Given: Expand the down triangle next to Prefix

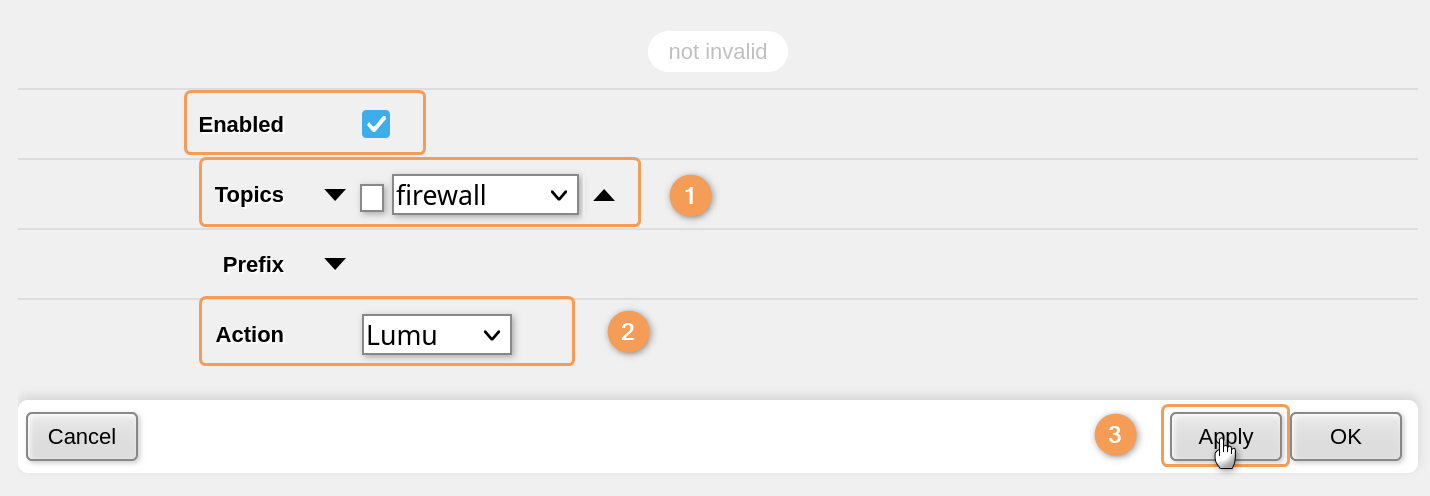Looking at the screenshot, I should (x=335, y=264).
